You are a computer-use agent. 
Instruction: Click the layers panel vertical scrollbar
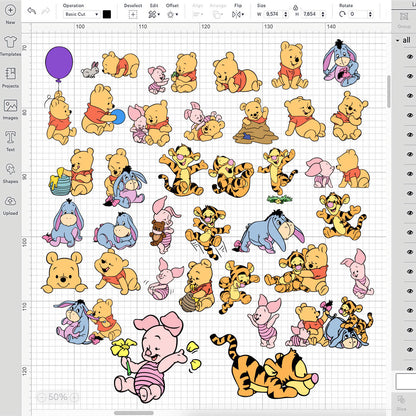(388, 91)
